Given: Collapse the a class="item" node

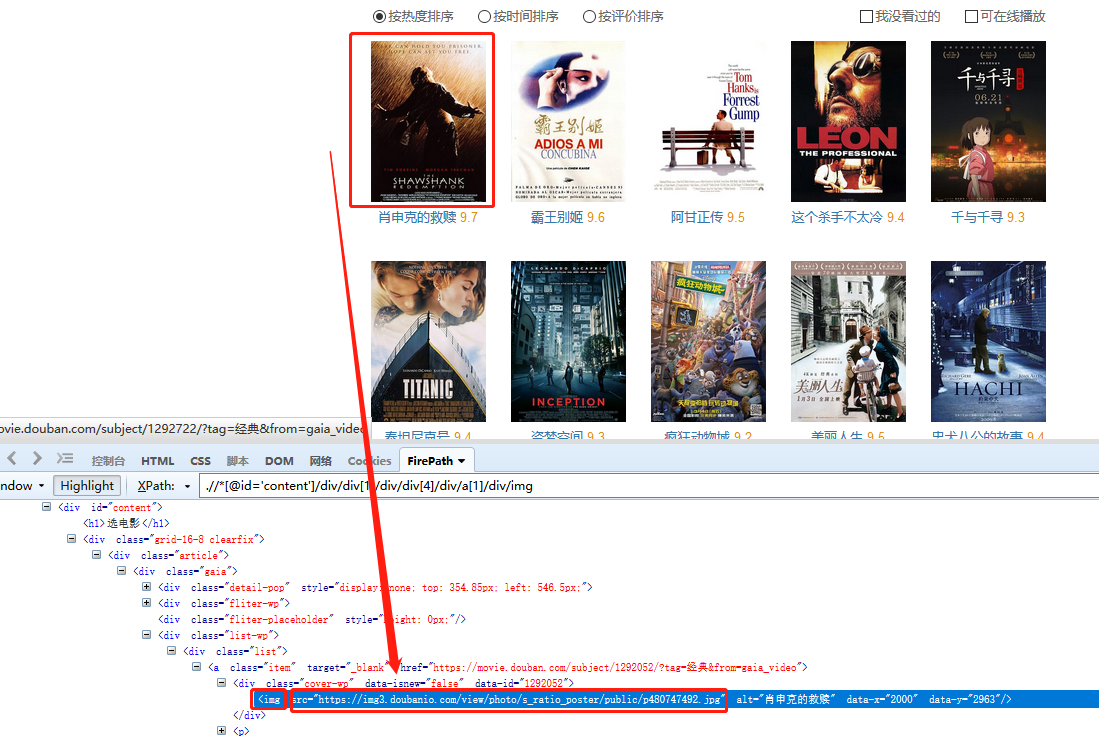Looking at the screenshot, I should [x=197, y=667].
